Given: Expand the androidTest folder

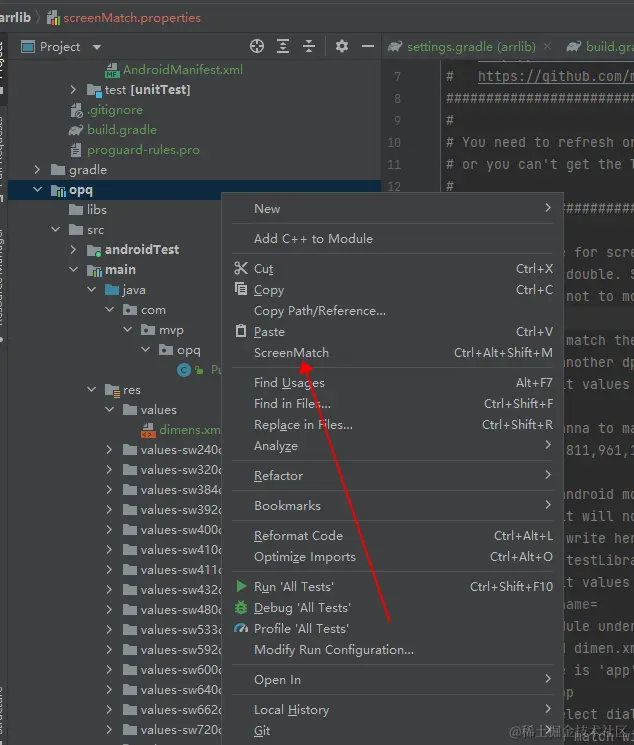Looking at the screenshot, I should [73, 249].
